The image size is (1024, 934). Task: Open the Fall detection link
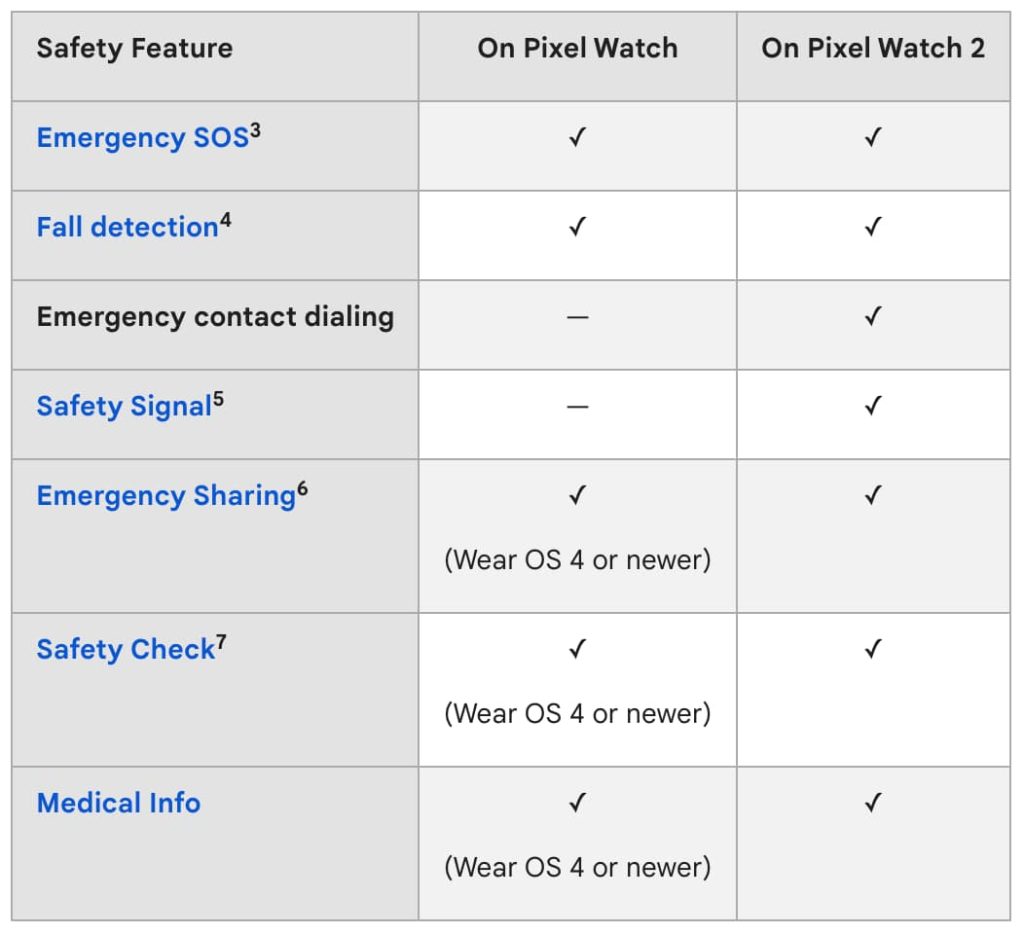point(127,227)
